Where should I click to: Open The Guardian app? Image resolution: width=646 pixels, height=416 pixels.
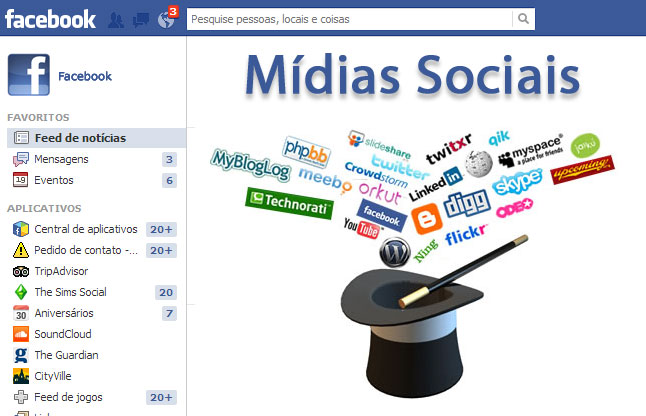click(66, 355)
